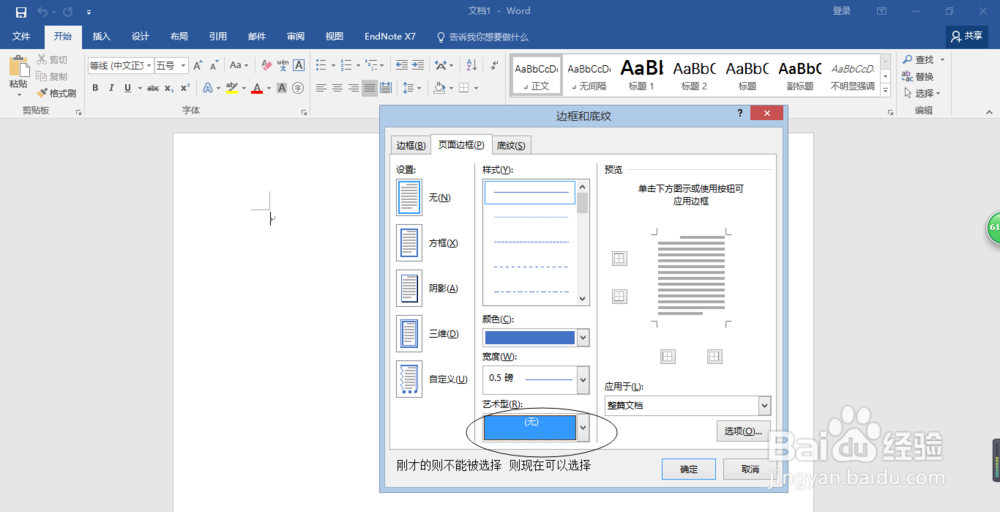This screenshot has width=1000, height=512.
Task: Open the 艺术型(R) art border dropdown
Action: click(583, 427)
